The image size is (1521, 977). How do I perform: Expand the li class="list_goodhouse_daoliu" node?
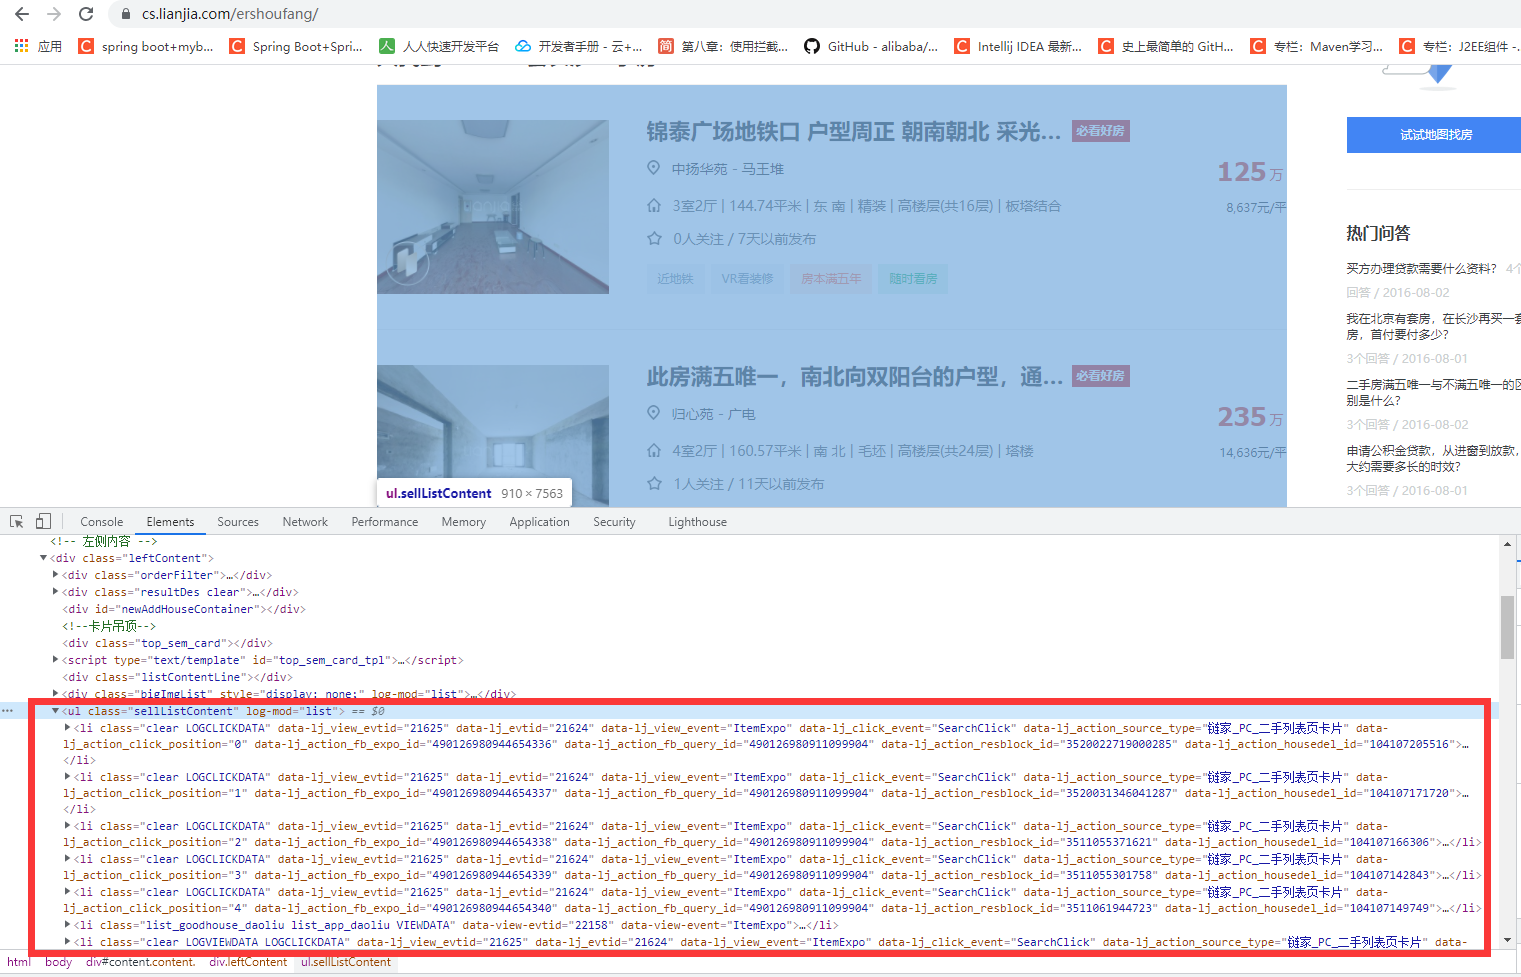click(67, 925)
